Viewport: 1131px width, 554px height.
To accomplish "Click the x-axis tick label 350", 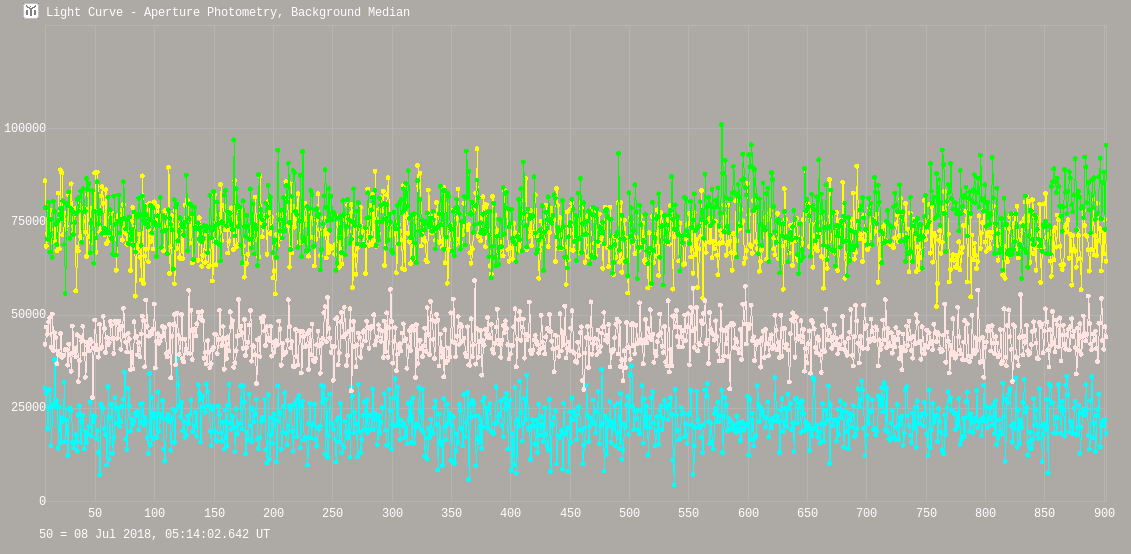I will [x=451, y=514].
